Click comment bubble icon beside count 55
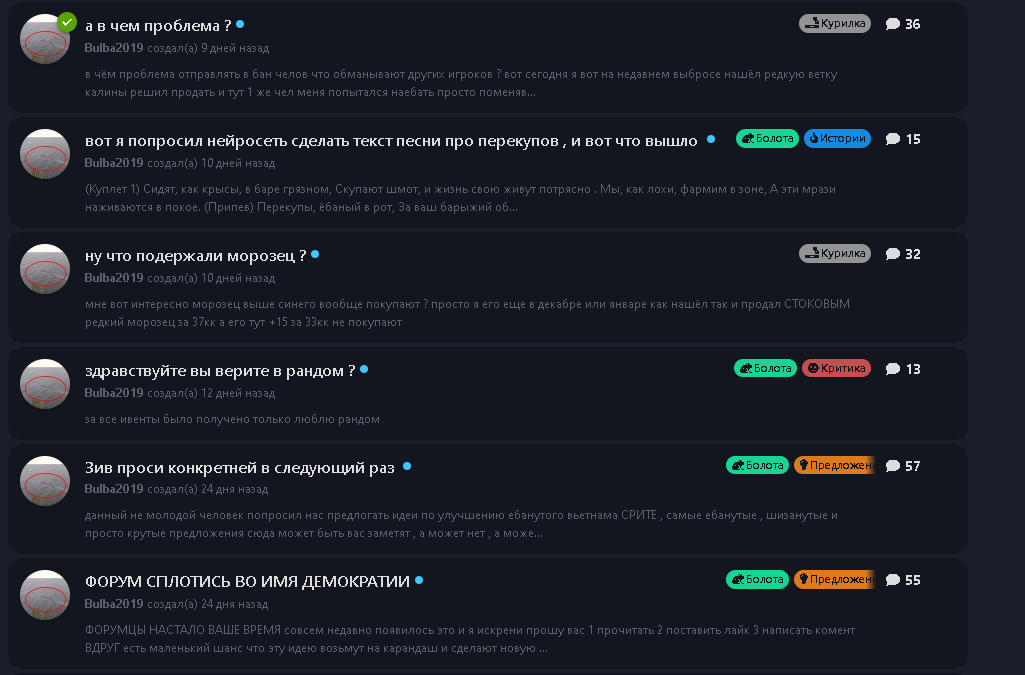Screen dimensions: 1025x675 [x=892, y=580]
